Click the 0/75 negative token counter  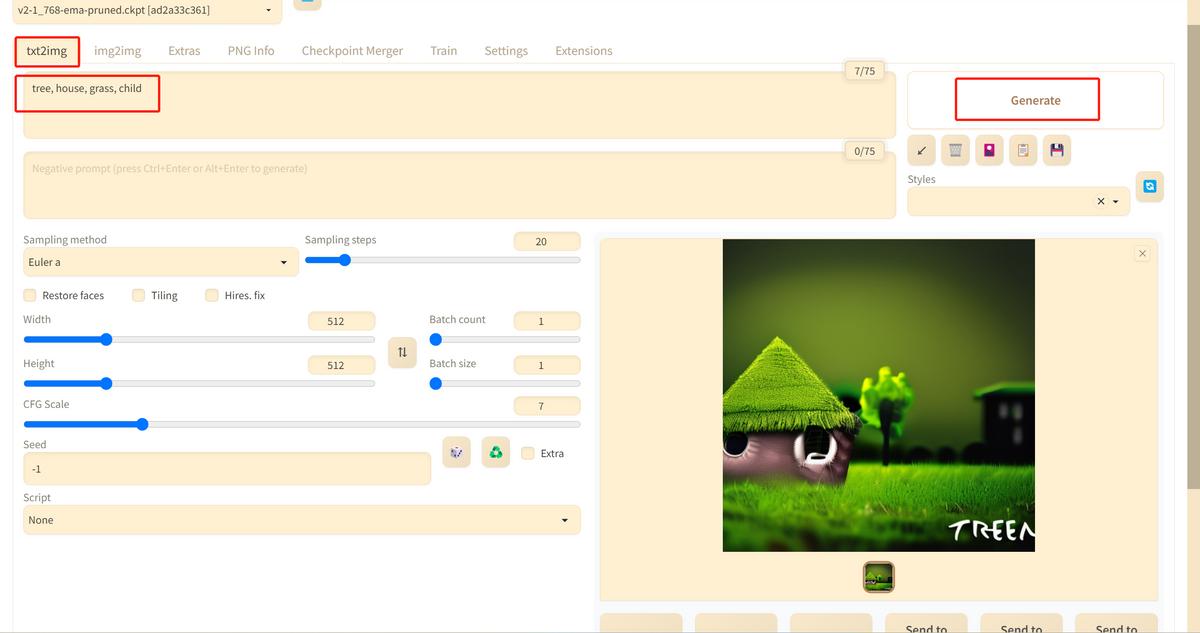click(864, 151)
